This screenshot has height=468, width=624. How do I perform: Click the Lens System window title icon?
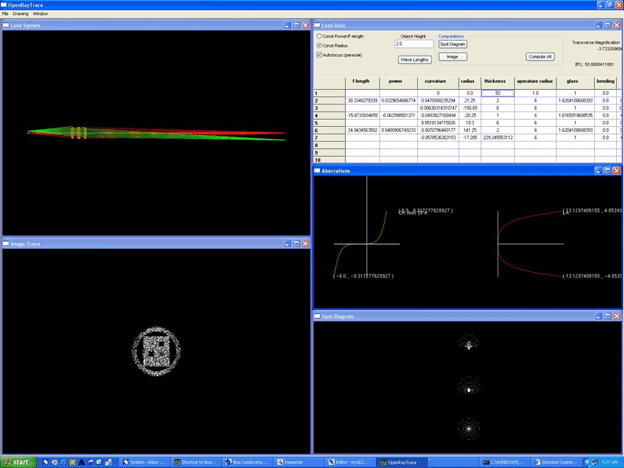click(6, 25)
